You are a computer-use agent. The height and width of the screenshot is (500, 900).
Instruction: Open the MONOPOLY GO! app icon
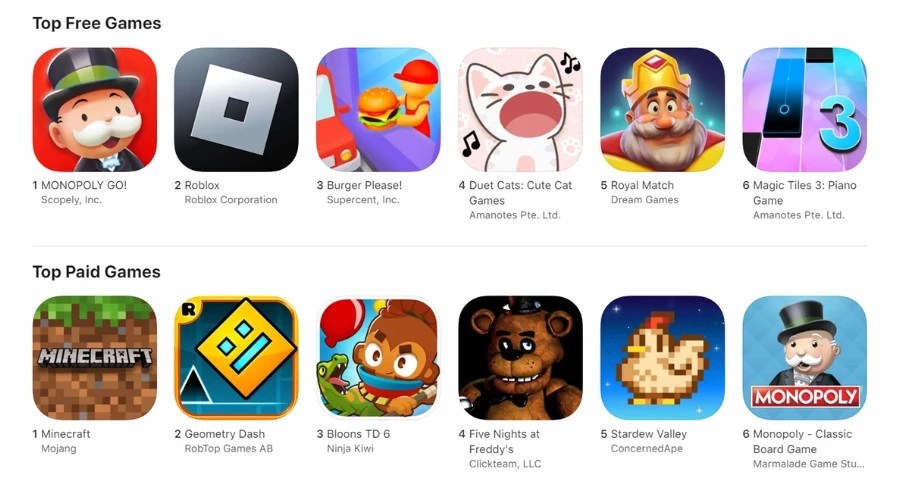95,110
